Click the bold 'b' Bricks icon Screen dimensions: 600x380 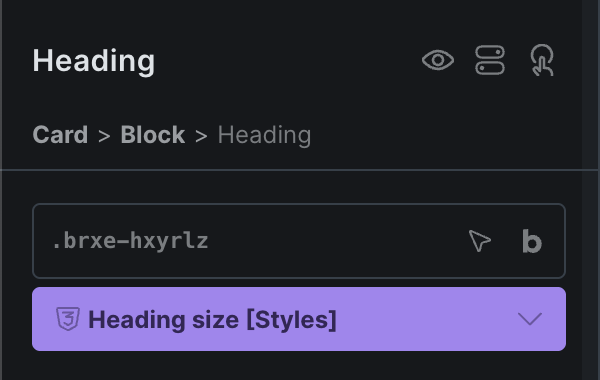pos(532,241)
